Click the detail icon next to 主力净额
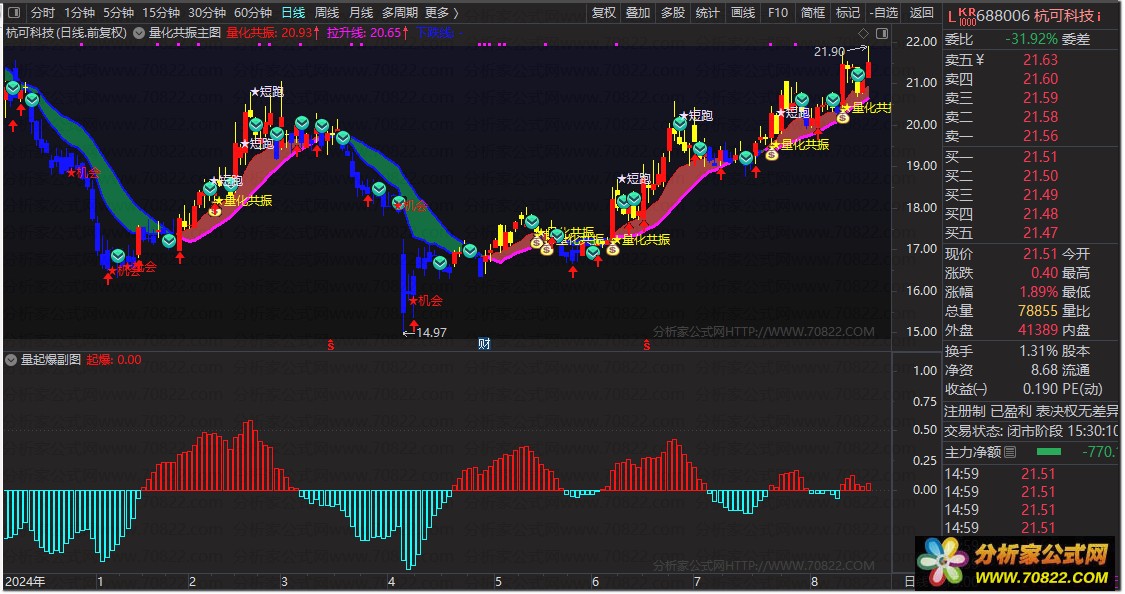The image size is (1125, 594). 1010,452
